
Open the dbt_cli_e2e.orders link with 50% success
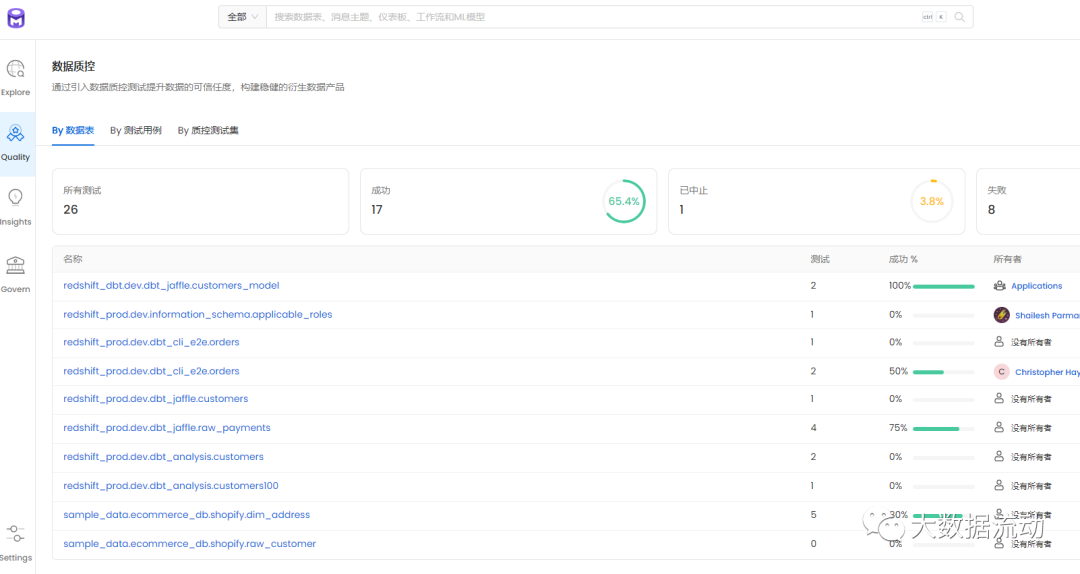tap(152, 371)
